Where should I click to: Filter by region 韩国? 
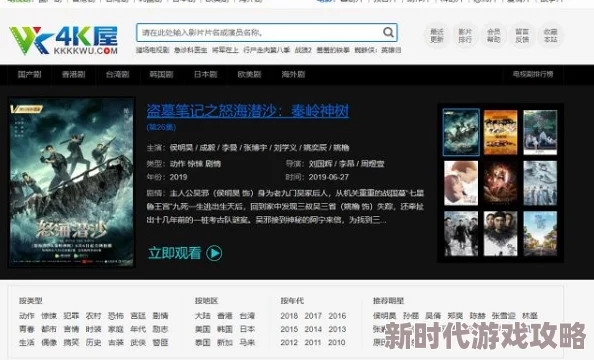coord(225,329)
